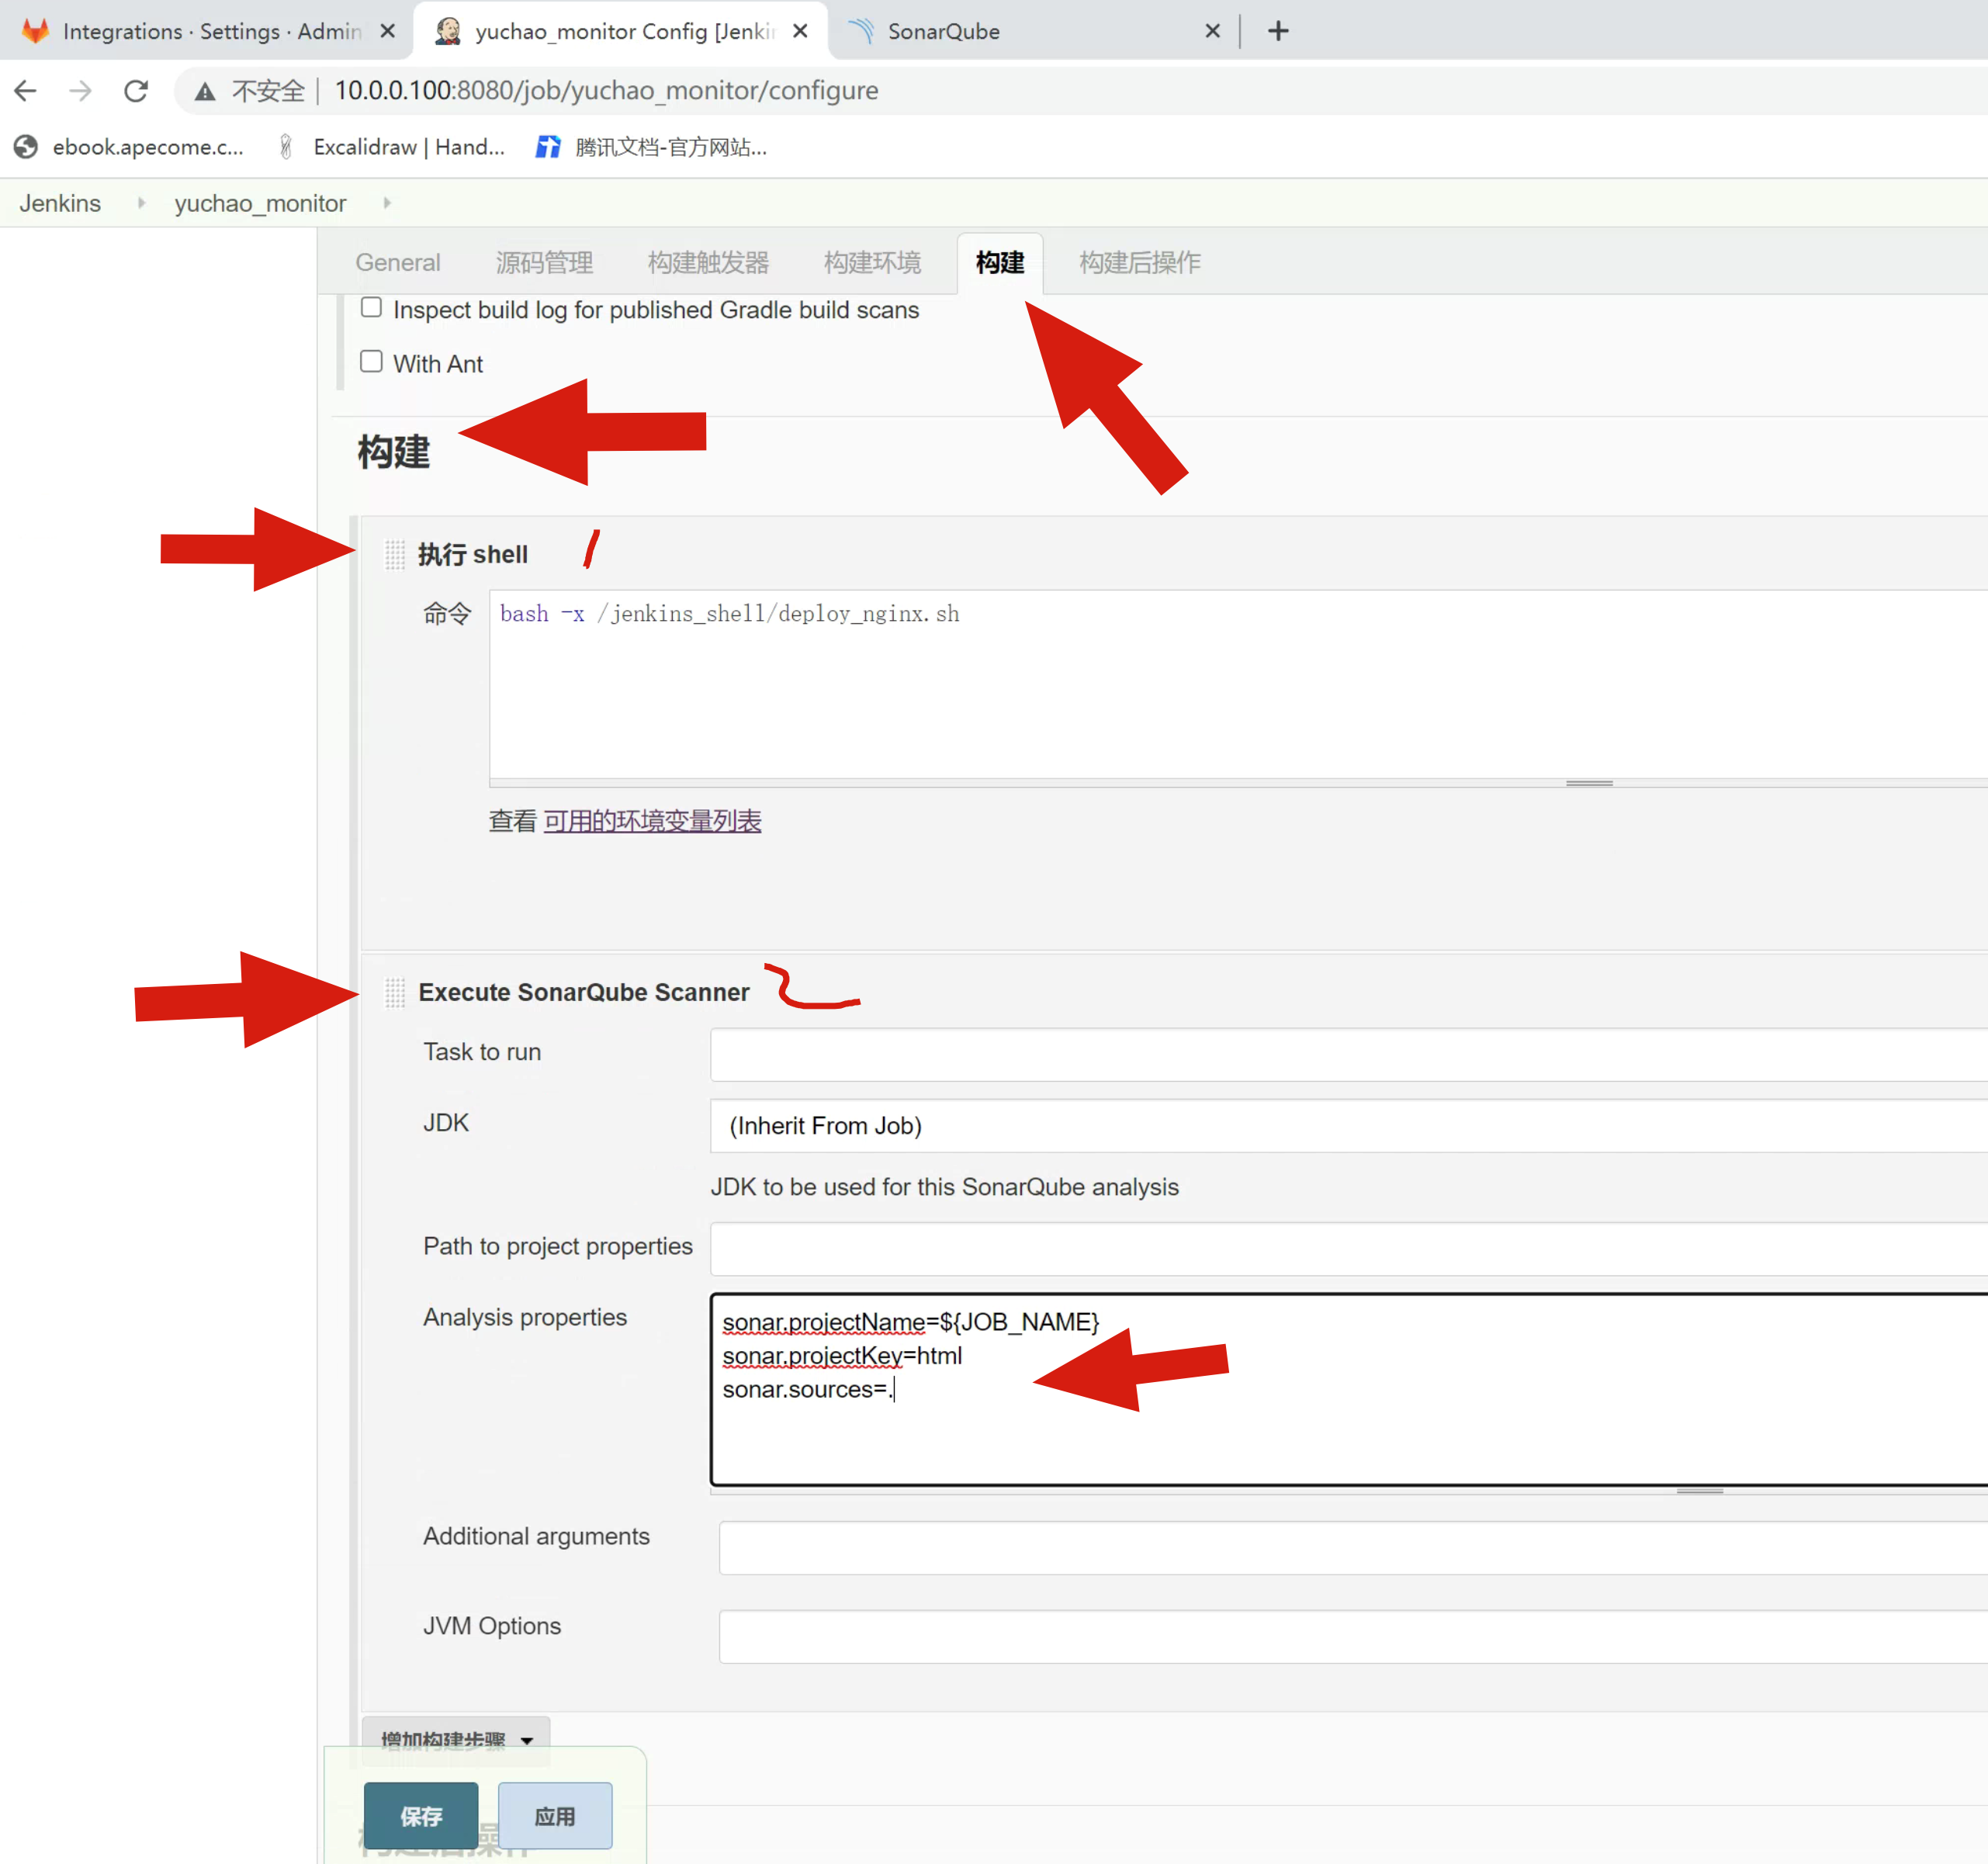The image size is (1988, 1864).
Task: Expand breadcrumb arrow after yuchao_monitor
Action: pyautogui.click(x=387, y=203)
